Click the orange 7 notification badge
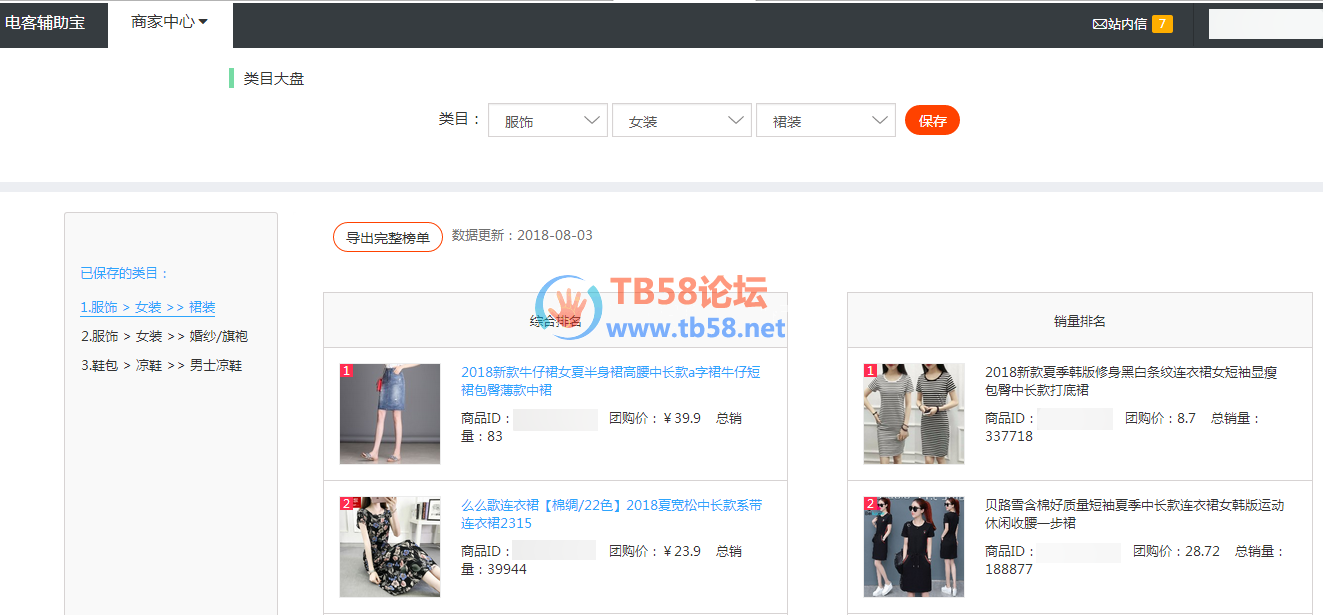 (x=1162, y=24)
